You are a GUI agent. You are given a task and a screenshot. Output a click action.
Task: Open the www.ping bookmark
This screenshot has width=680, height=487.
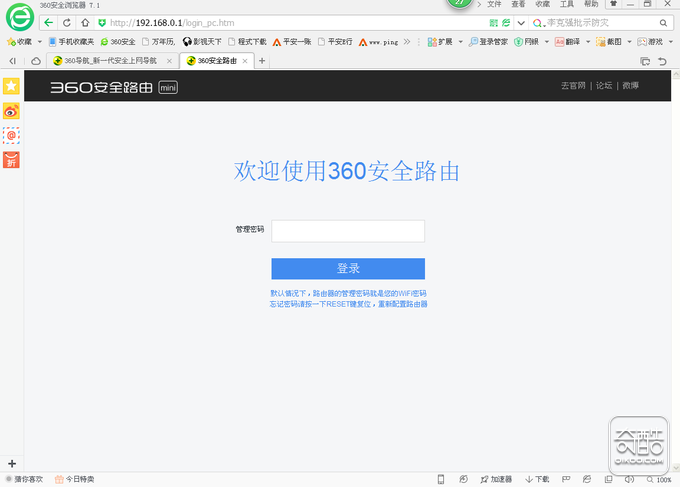point(379,42)
